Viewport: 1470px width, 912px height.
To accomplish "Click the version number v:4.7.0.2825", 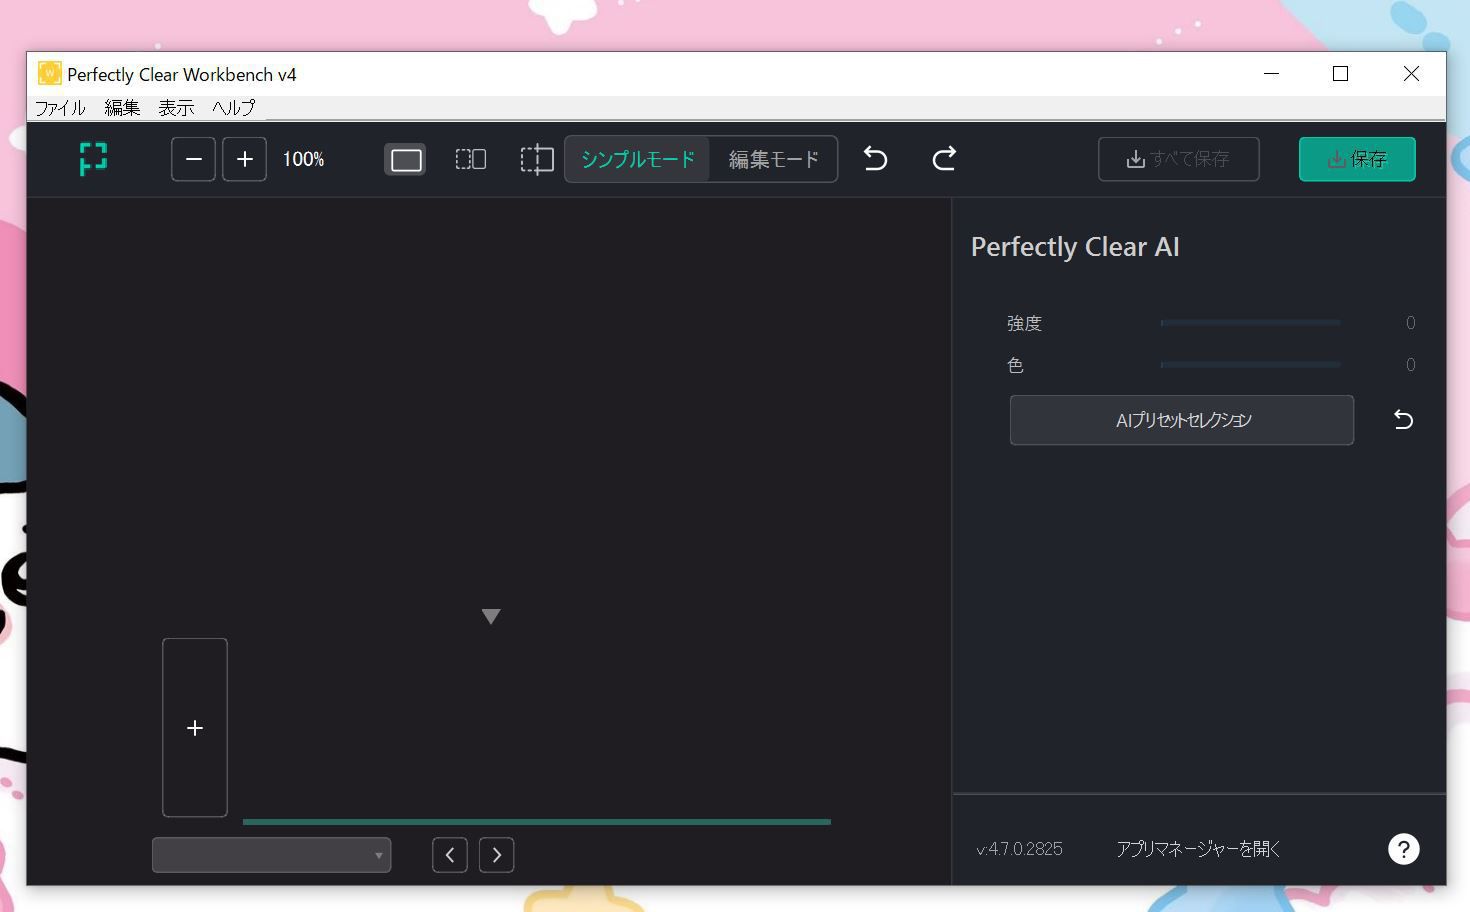I will point(1019,849).
